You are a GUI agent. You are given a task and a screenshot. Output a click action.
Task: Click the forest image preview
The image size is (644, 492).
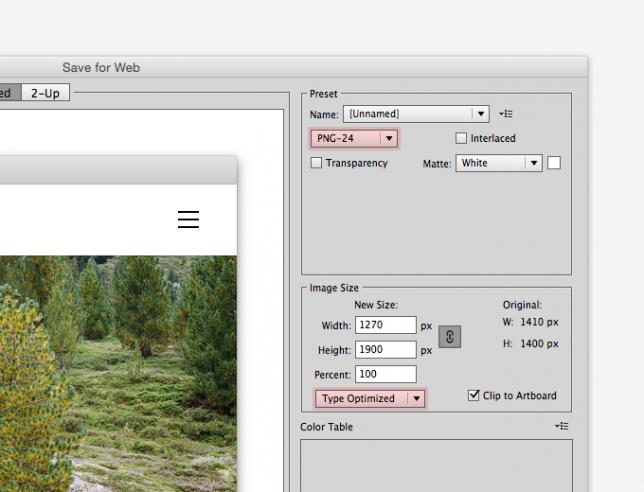coord(118,374)
